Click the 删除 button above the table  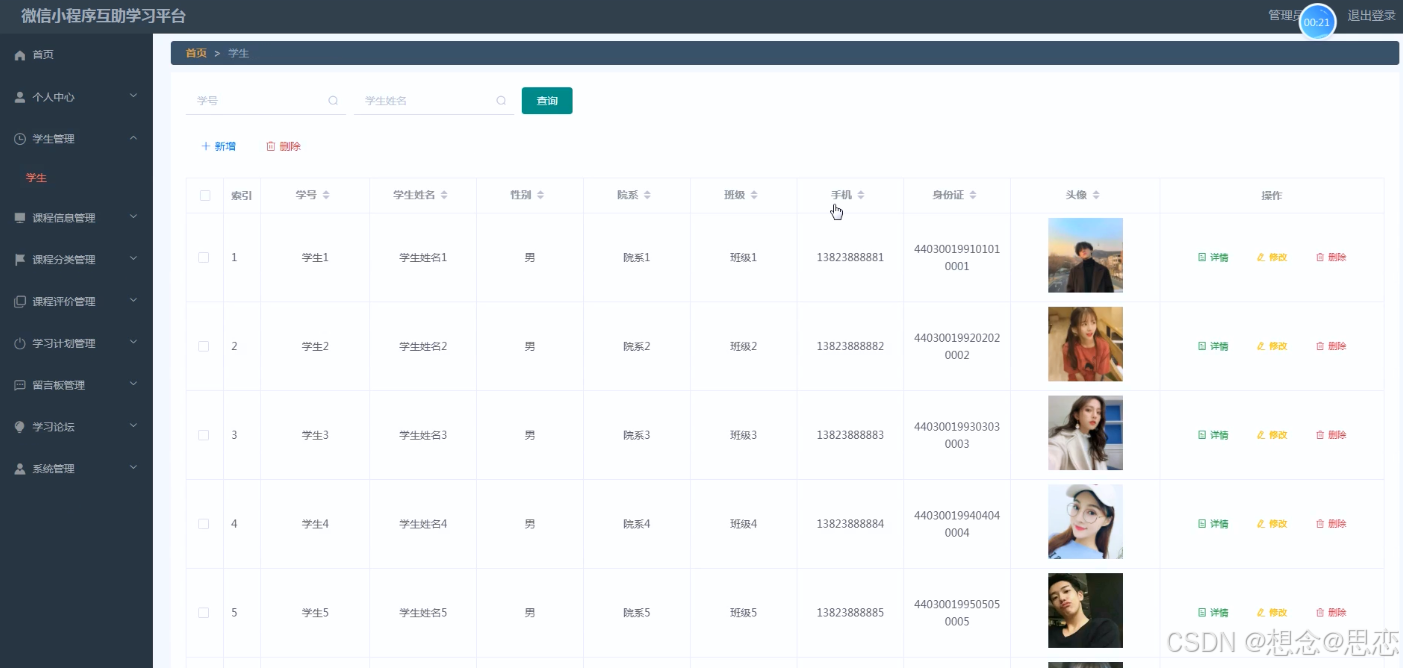[283, 147]
